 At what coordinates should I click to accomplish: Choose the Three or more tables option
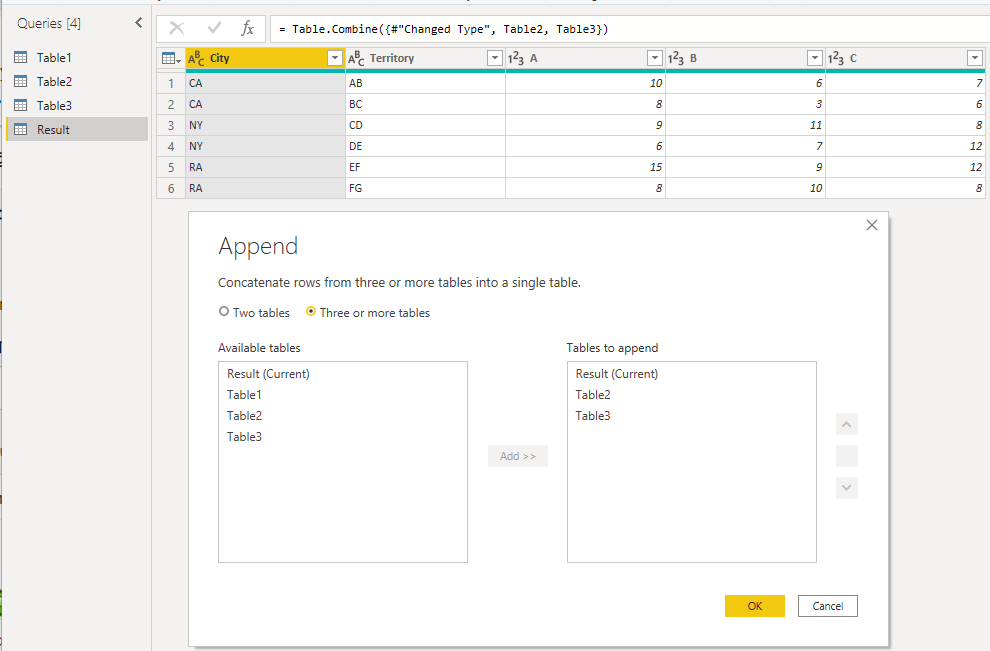tap(367, 313)
